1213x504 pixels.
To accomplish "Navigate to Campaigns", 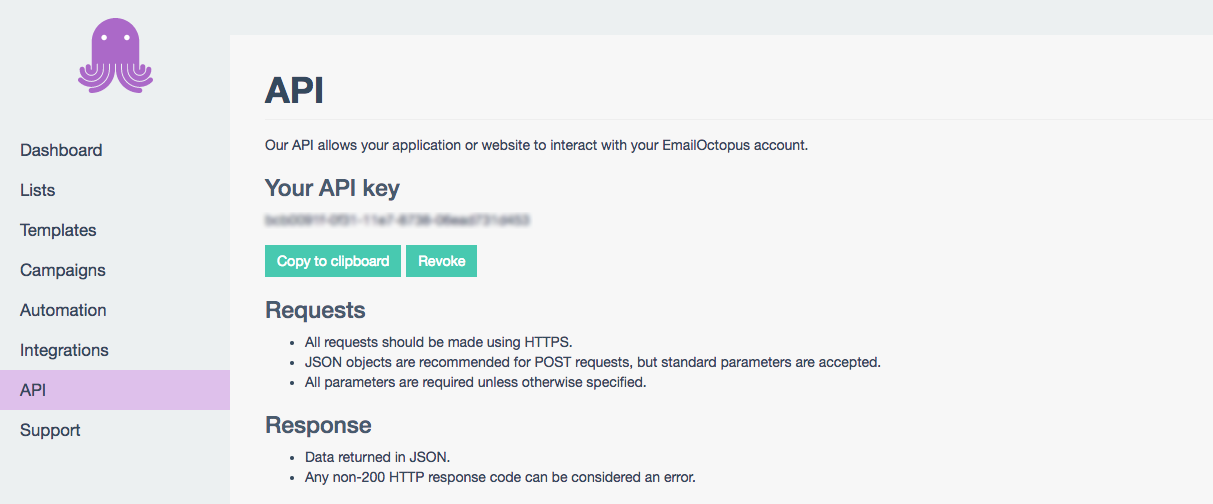I will 63,270.
